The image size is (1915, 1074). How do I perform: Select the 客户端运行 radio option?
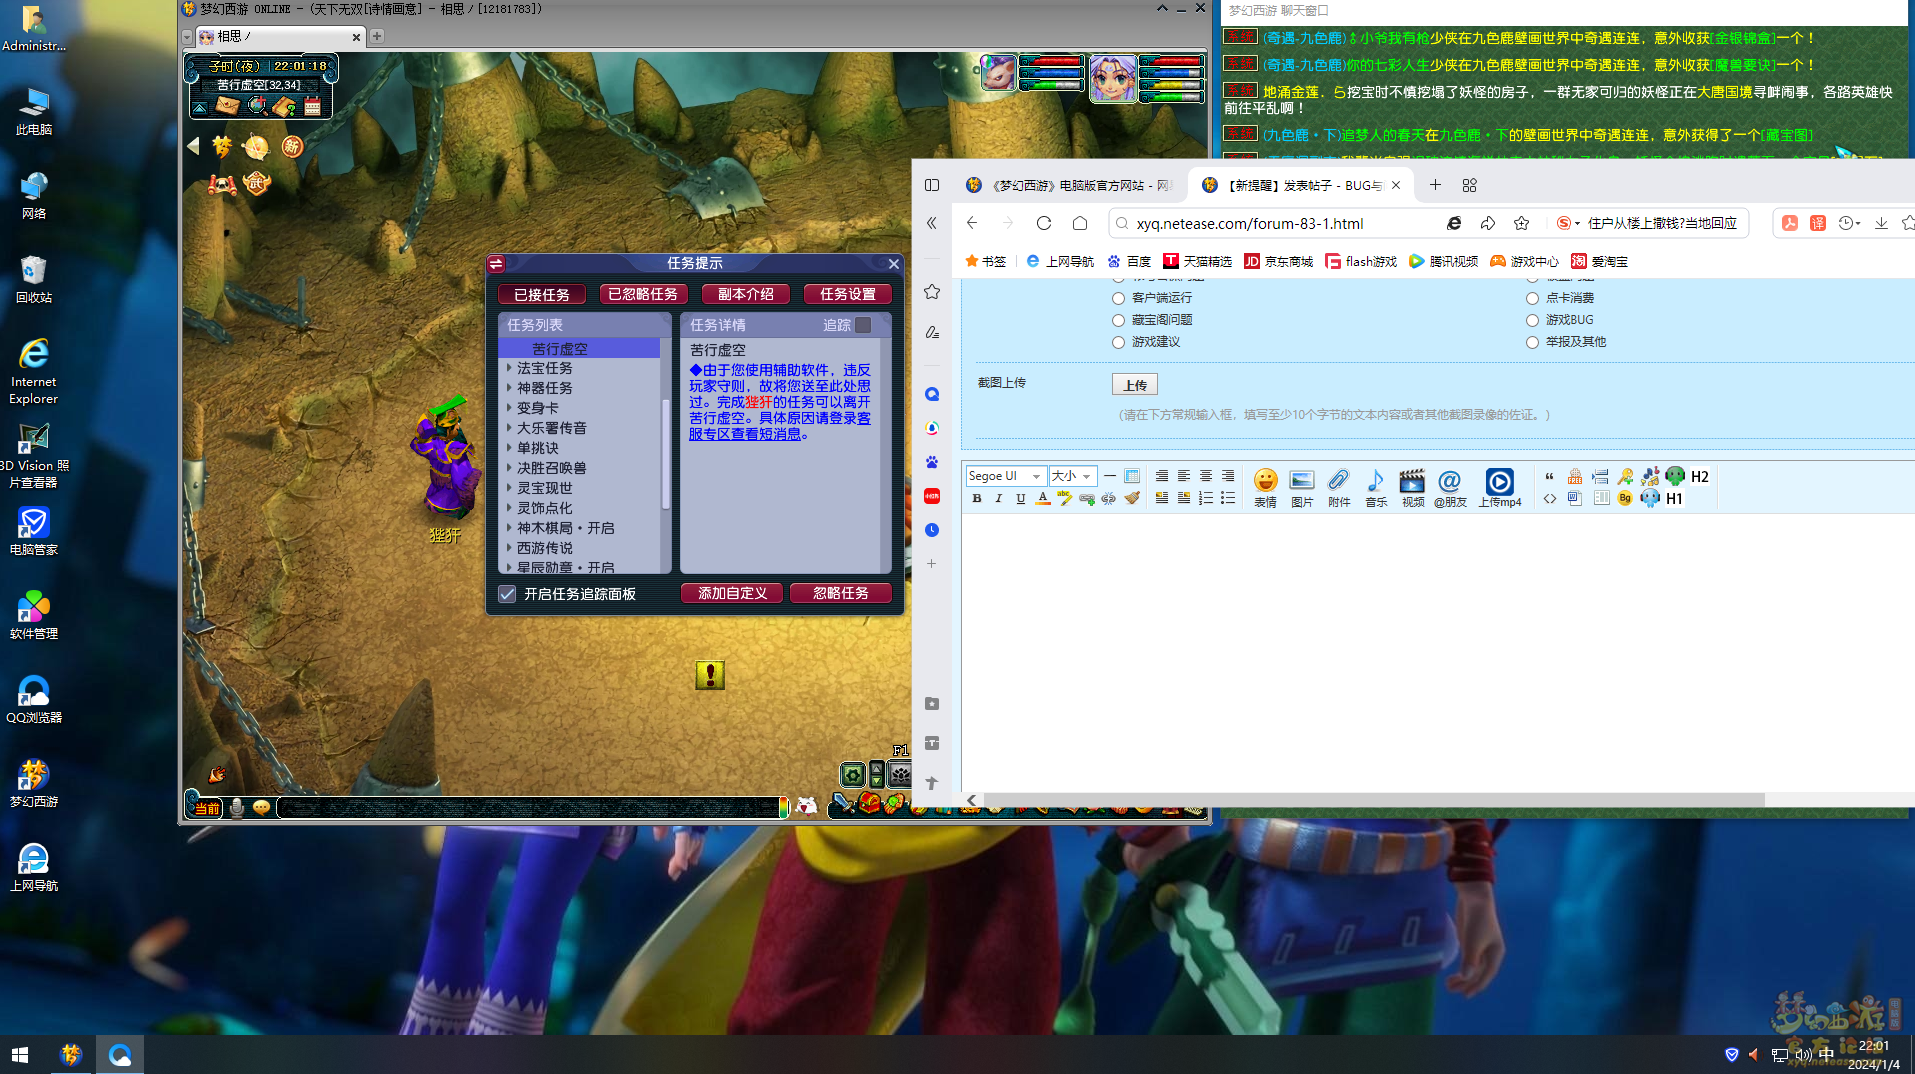pos(1119,298)
